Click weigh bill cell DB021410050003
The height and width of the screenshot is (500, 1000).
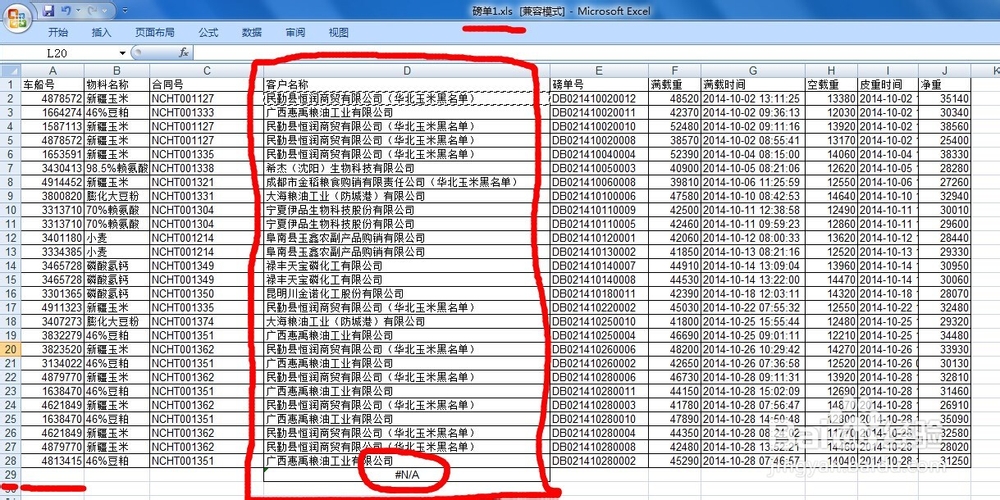(599, 168)
